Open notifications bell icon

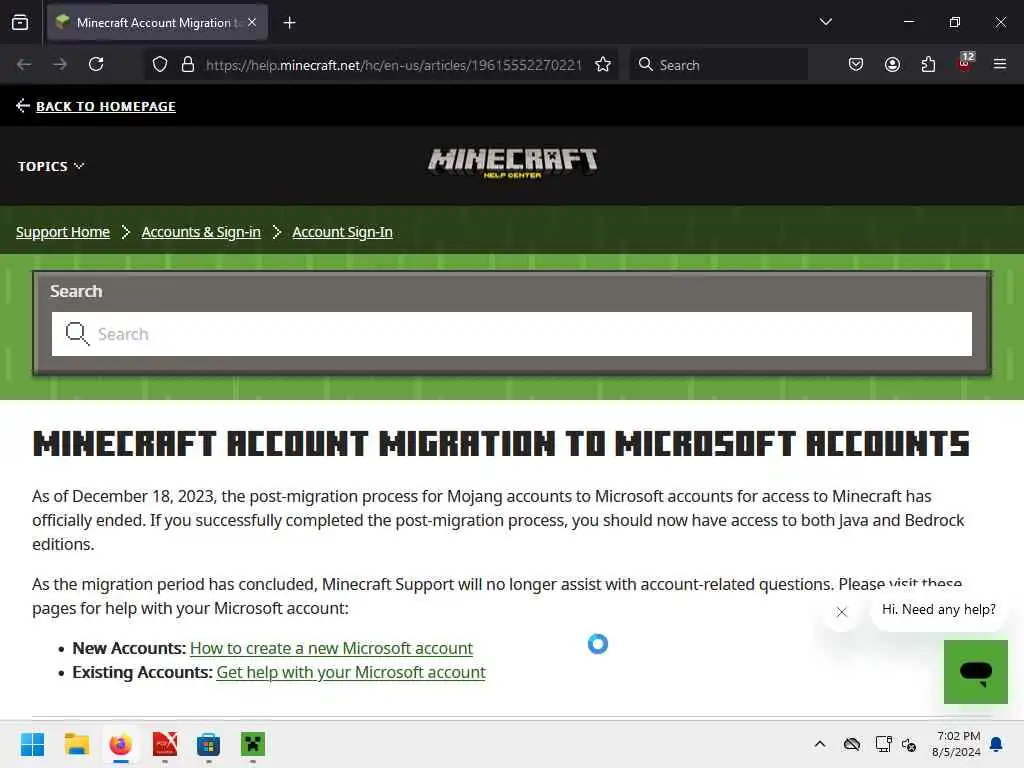[997, 744]
